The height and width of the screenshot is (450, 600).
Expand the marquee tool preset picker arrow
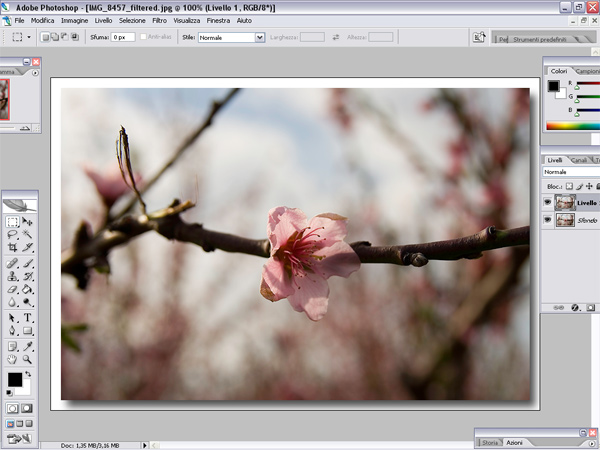(30, 37)
